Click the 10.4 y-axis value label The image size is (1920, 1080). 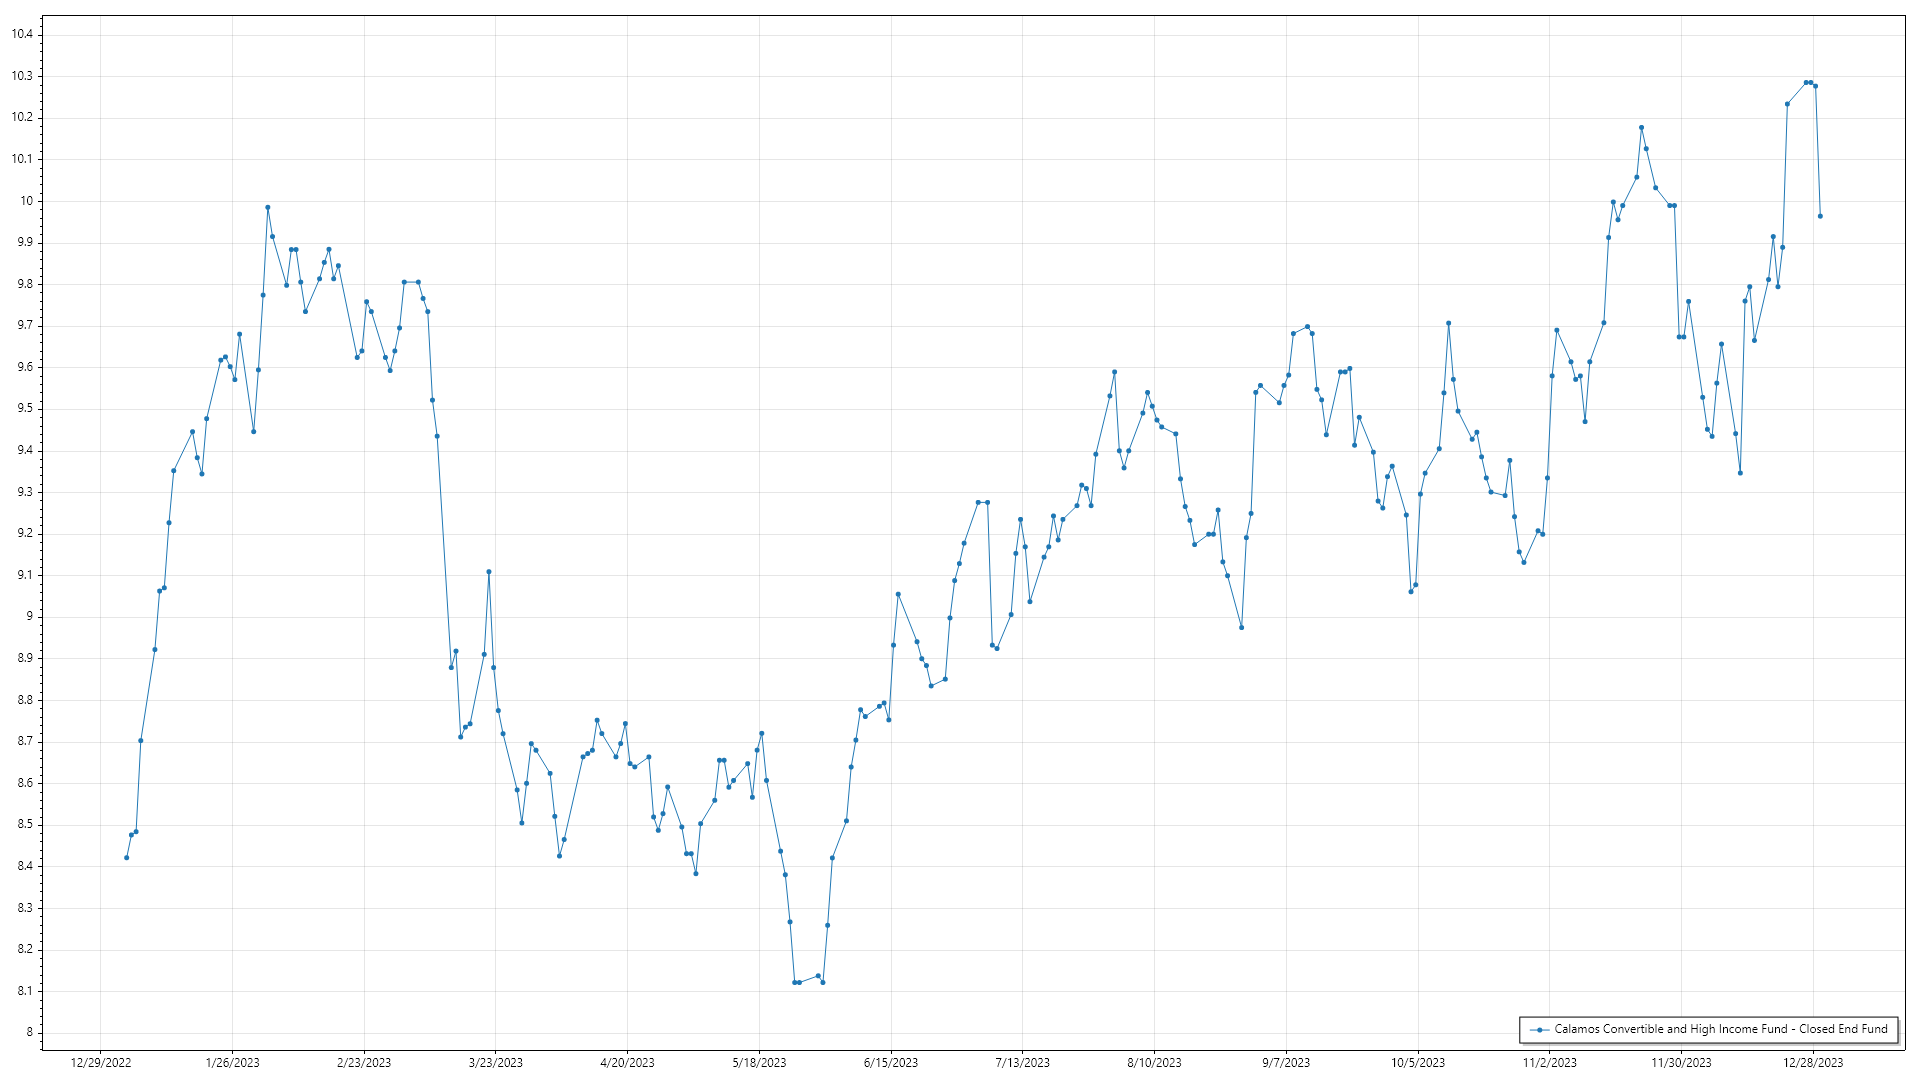(22, 34)
